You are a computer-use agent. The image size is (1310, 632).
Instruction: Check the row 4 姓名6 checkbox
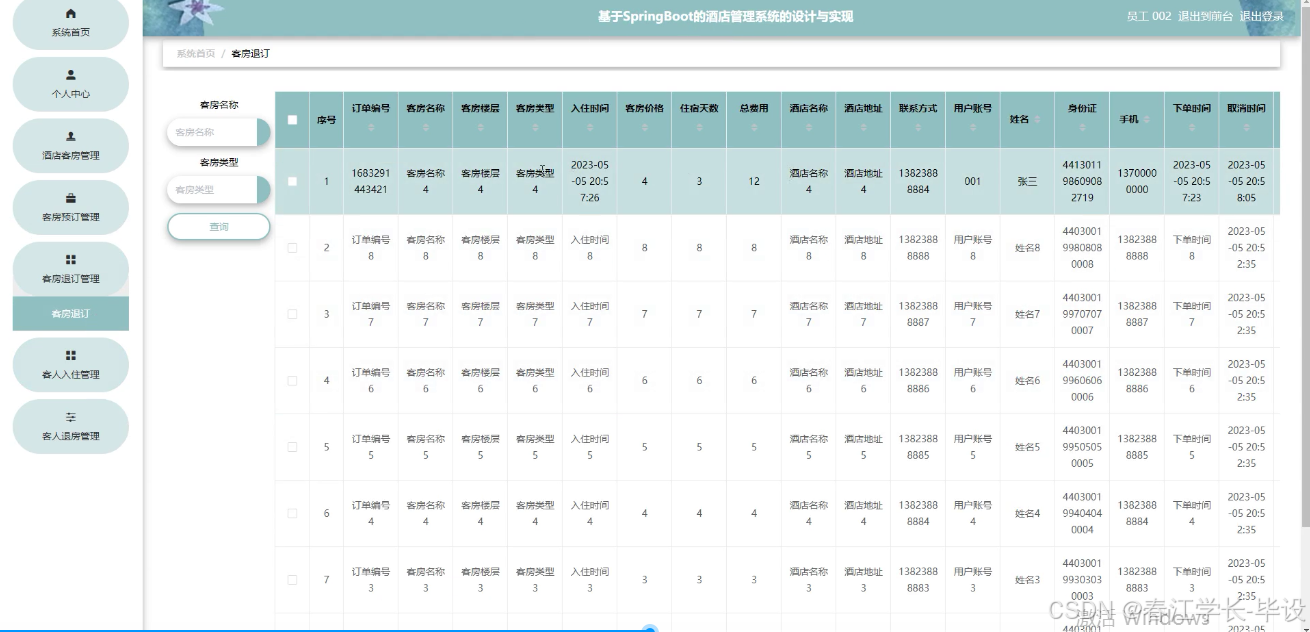(x=292, y=381)
